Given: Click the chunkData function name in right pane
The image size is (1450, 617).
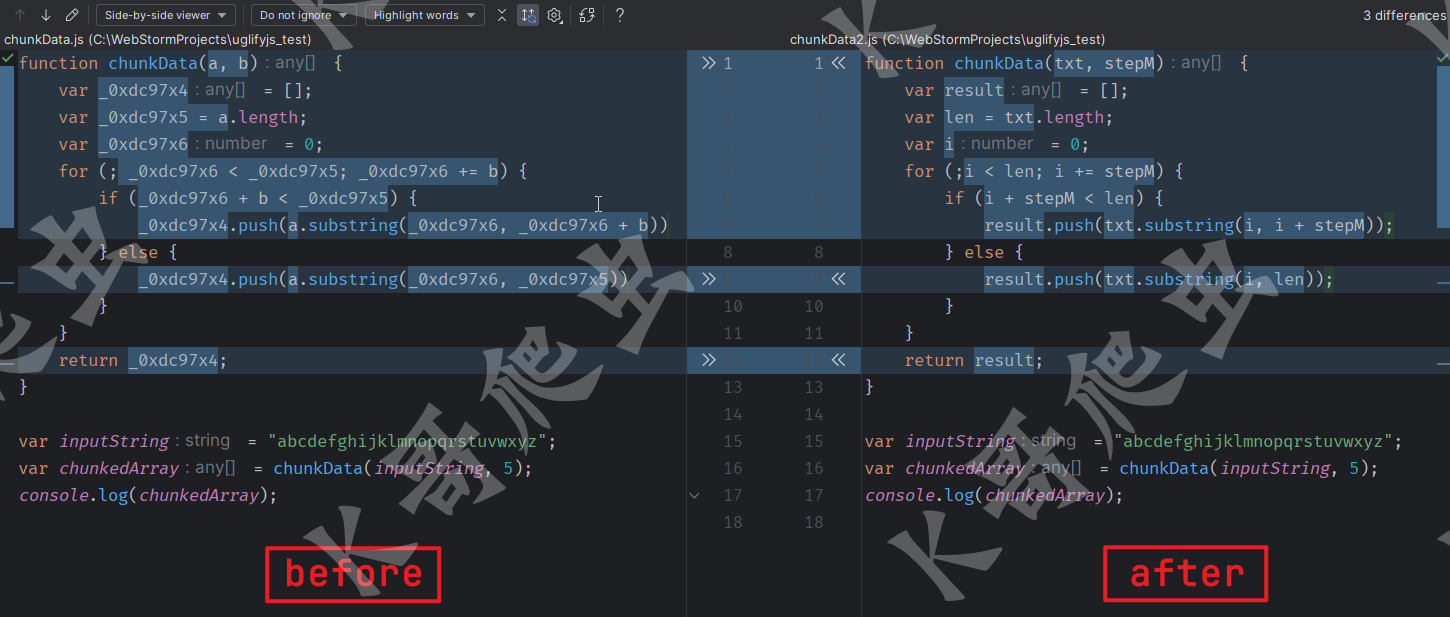Looking at the screenshot, I should (999, 63).
